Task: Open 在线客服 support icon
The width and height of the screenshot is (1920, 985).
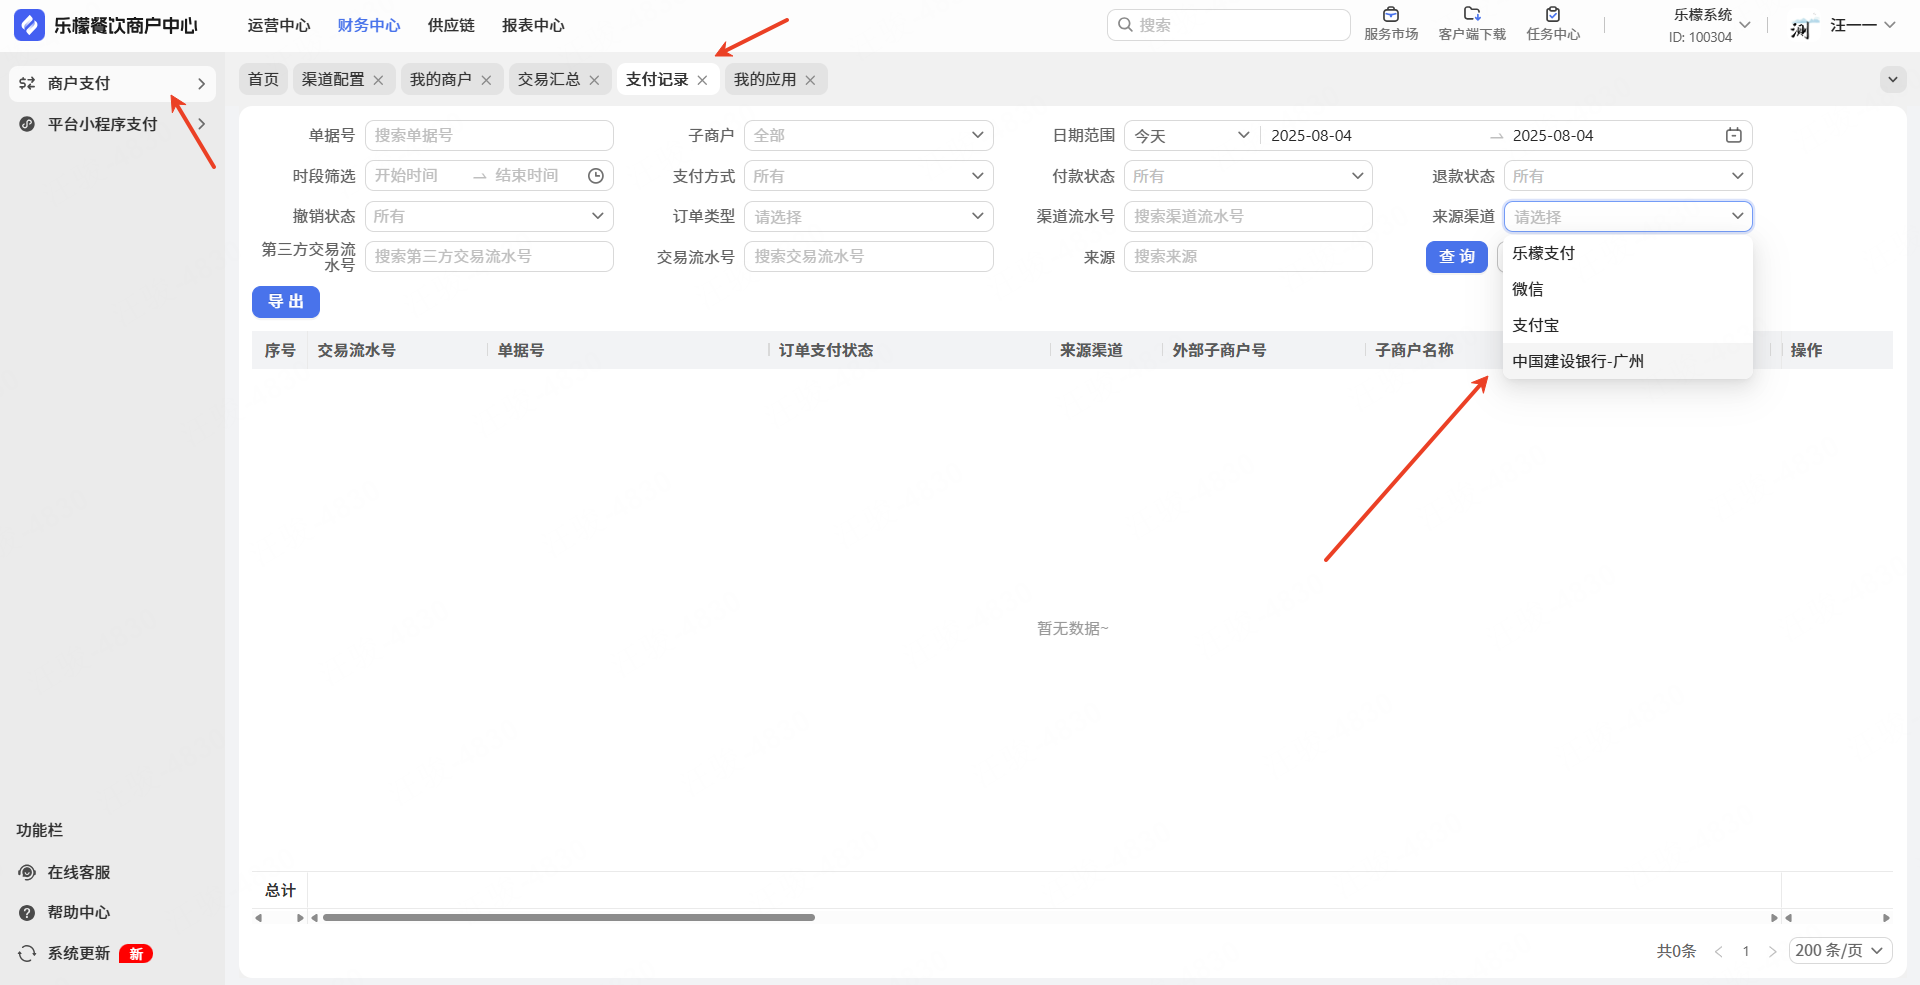Action: (27, 872)
